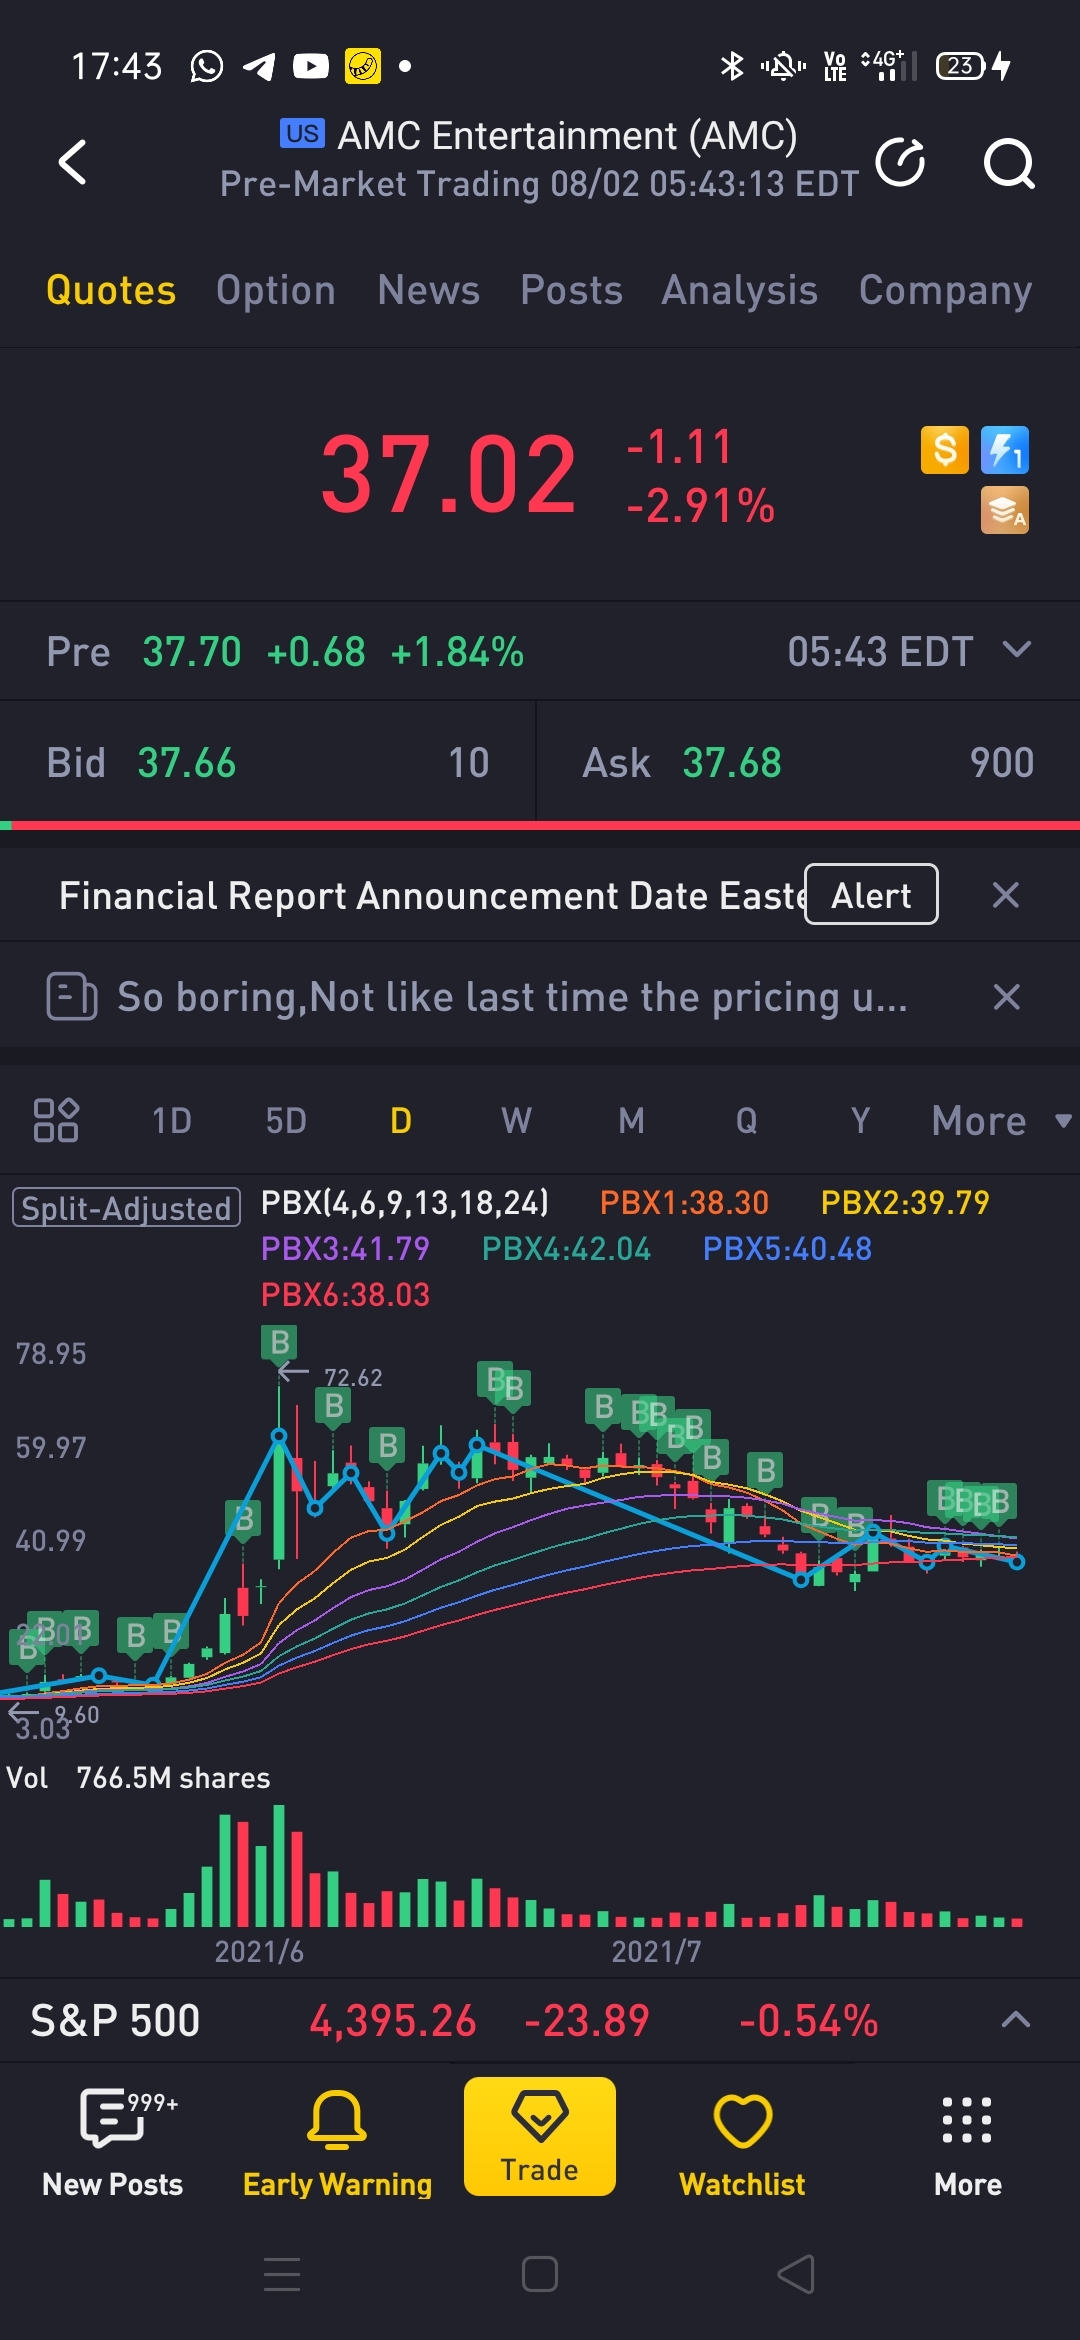Go back using the top-left arrow
This screenshot has width=1080, height=2340.
[x=73, y=162]
